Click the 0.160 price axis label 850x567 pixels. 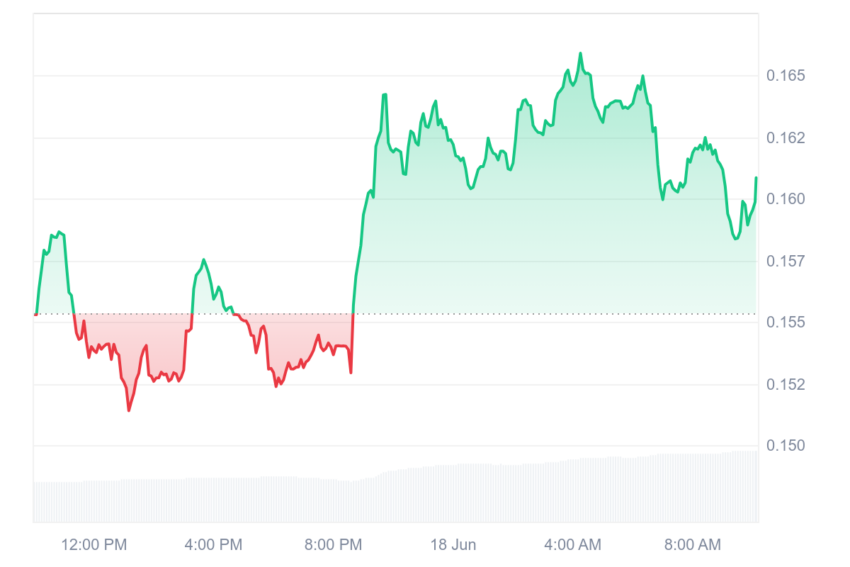point(785,199)
